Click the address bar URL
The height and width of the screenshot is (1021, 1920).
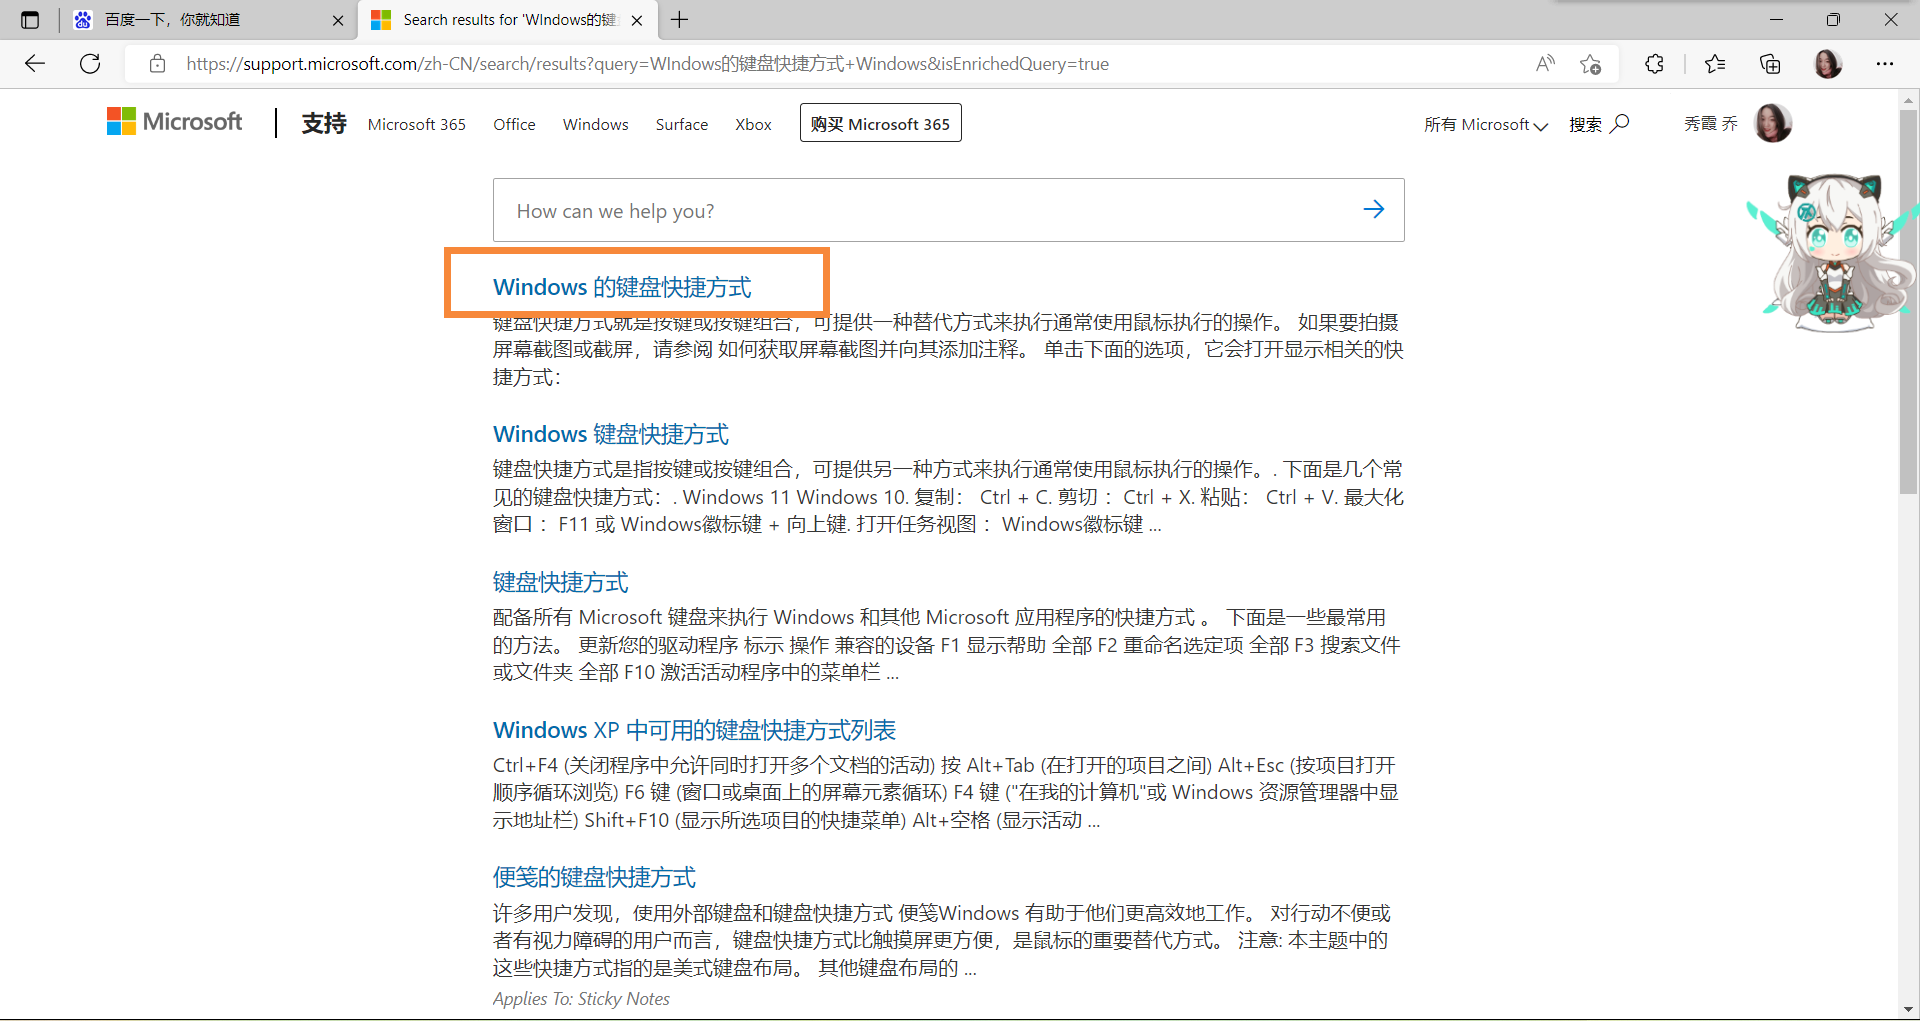coord(647,64)
